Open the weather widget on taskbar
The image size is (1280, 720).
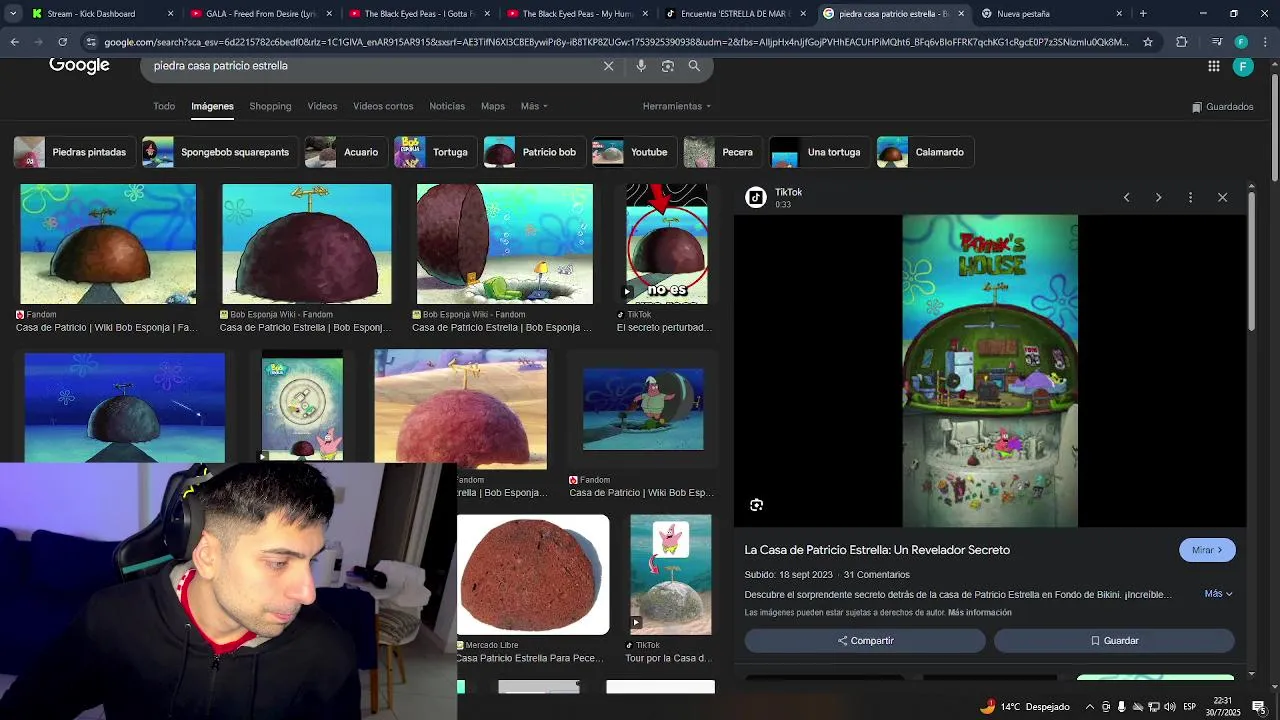point(1024,707)
